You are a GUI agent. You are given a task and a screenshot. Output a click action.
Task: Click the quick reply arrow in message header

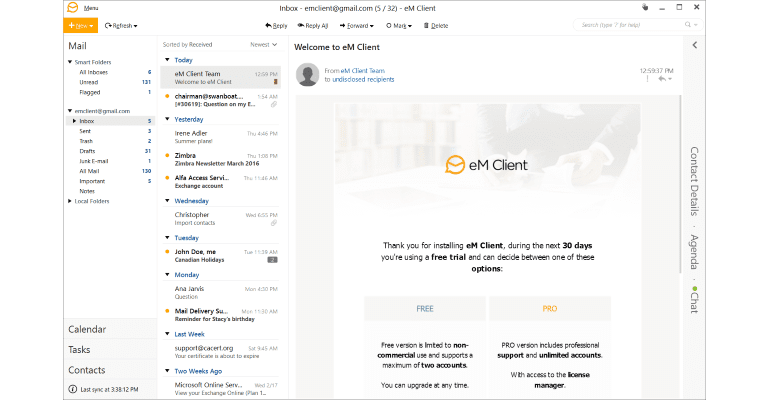660,80
